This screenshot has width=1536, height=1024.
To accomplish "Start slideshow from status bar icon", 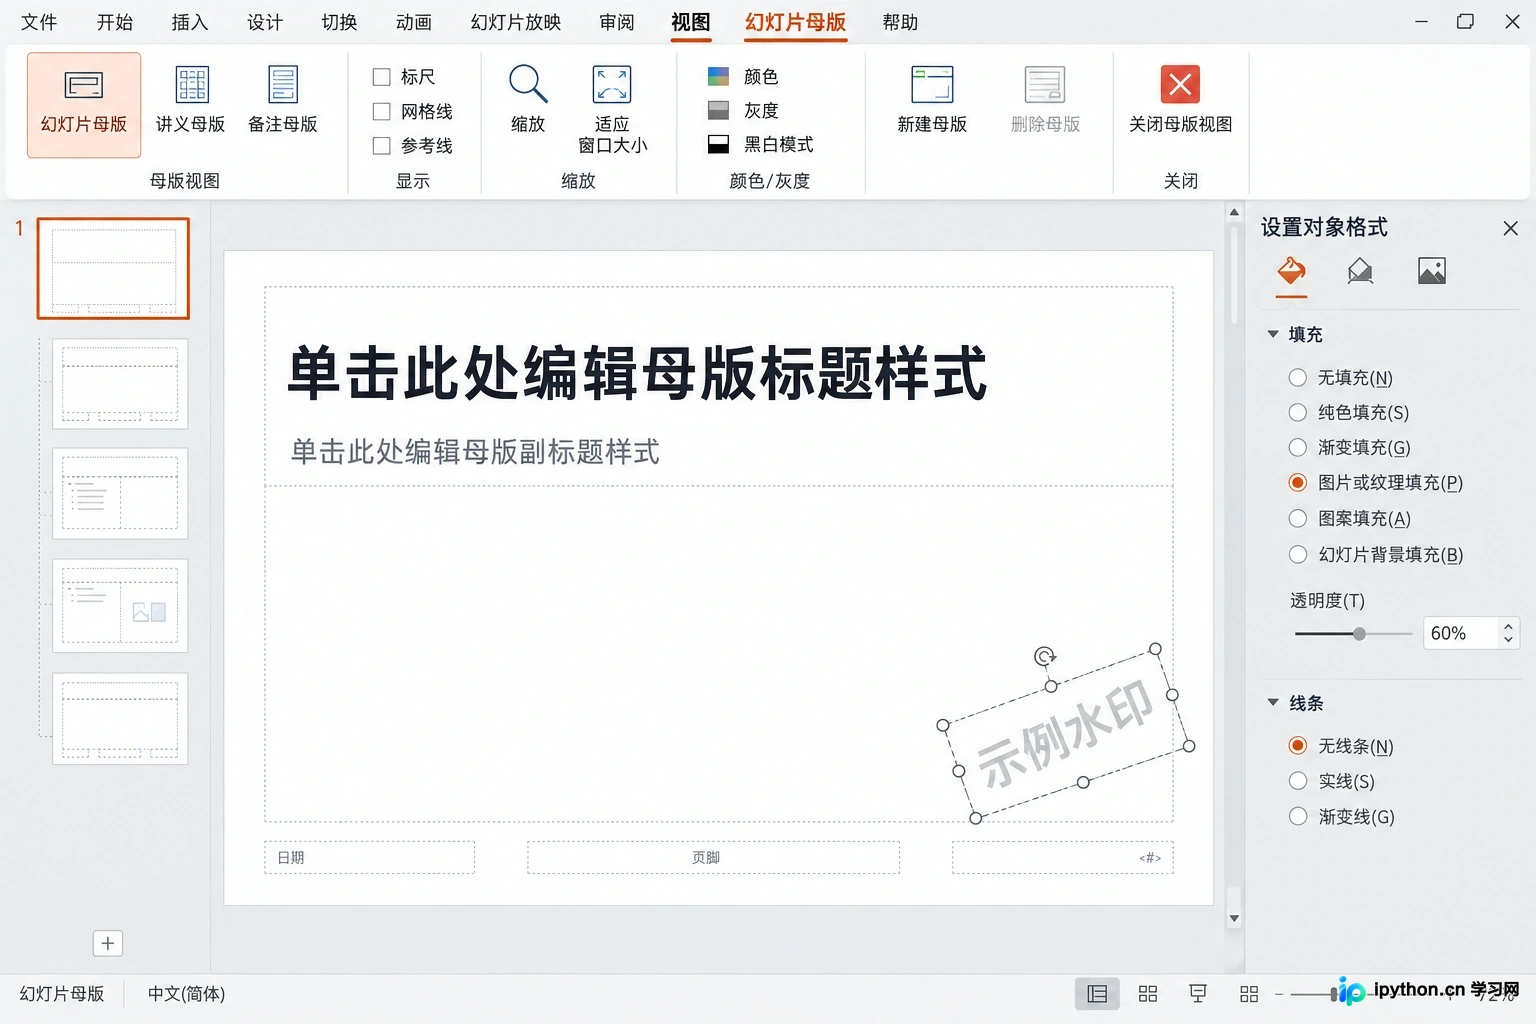I will pyautogui.click(x=1198, y=994).
